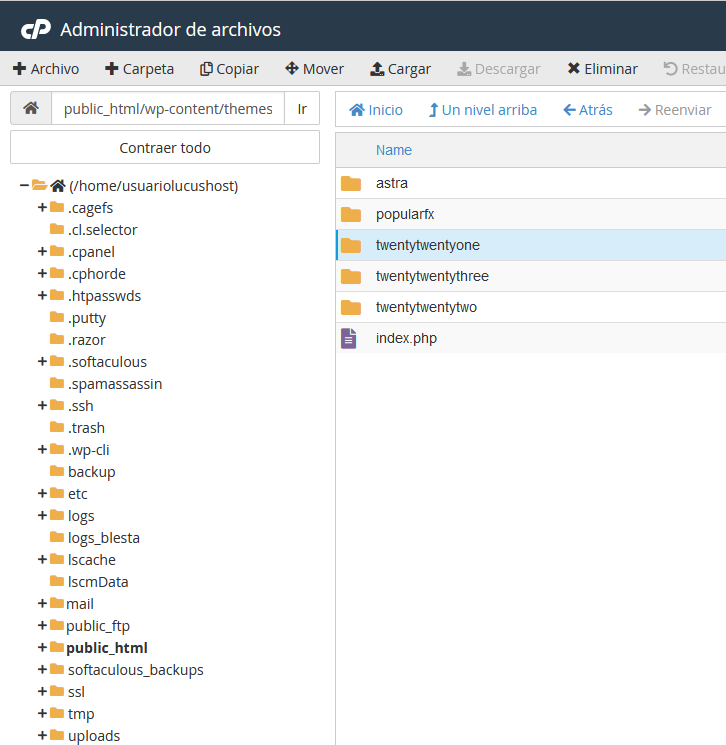Click the path input field

tap(168, 108)
